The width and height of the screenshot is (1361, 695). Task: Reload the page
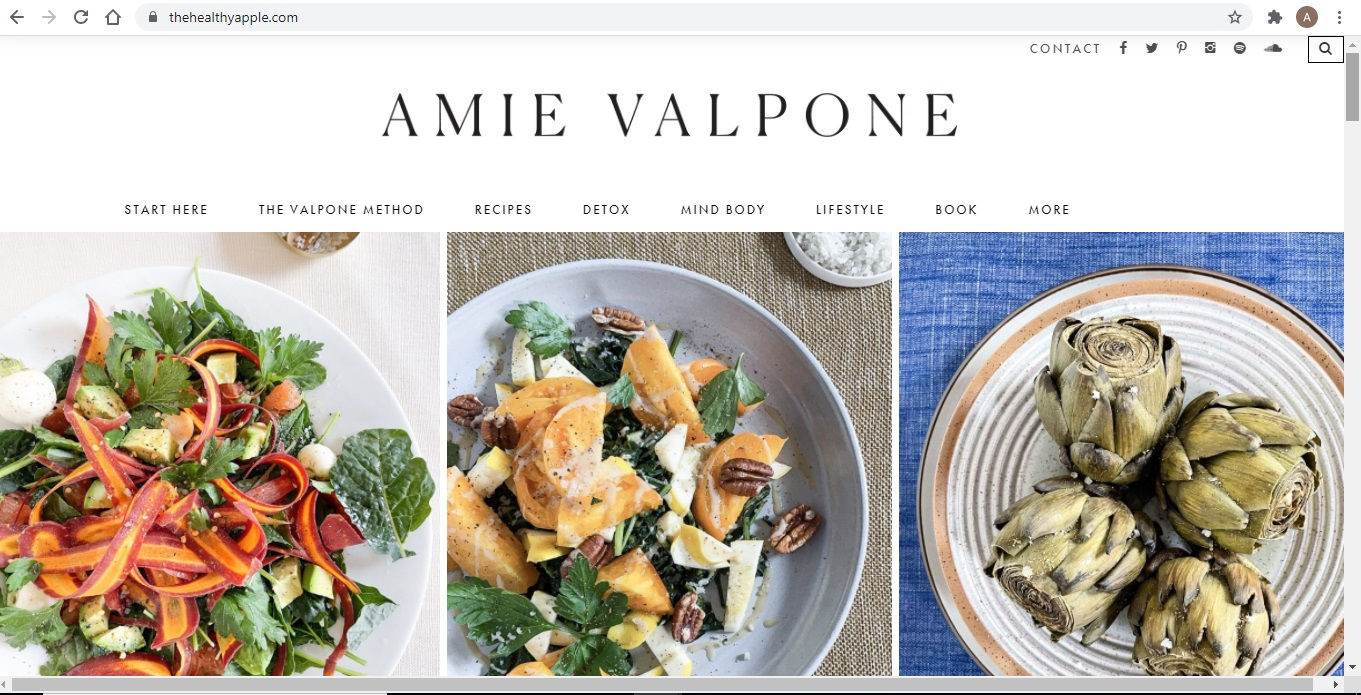(x=81, y=17)
